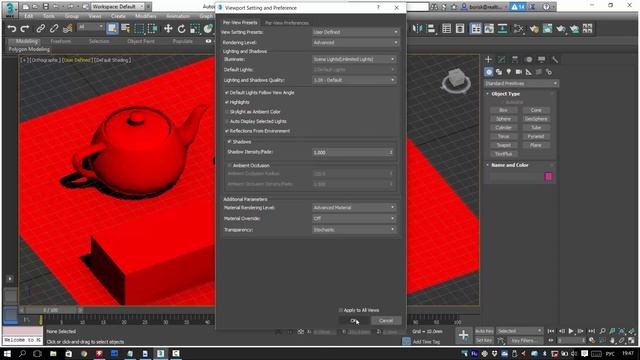The height and width of the screenshot is (360, 640).
Task: Enable the Ambient Occlusion checkbox
Action: click(229, 165)
